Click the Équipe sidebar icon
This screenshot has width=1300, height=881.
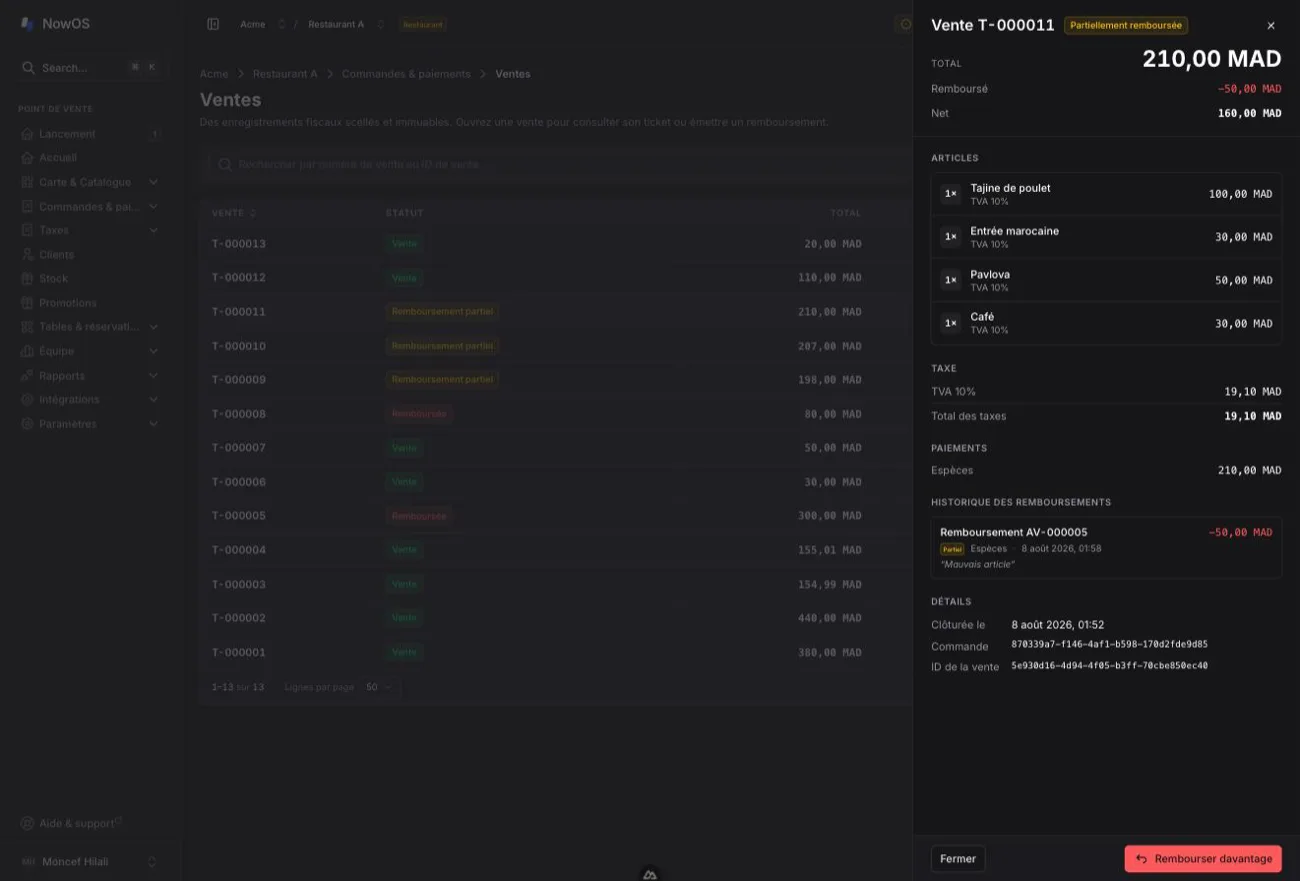(28, 351)
